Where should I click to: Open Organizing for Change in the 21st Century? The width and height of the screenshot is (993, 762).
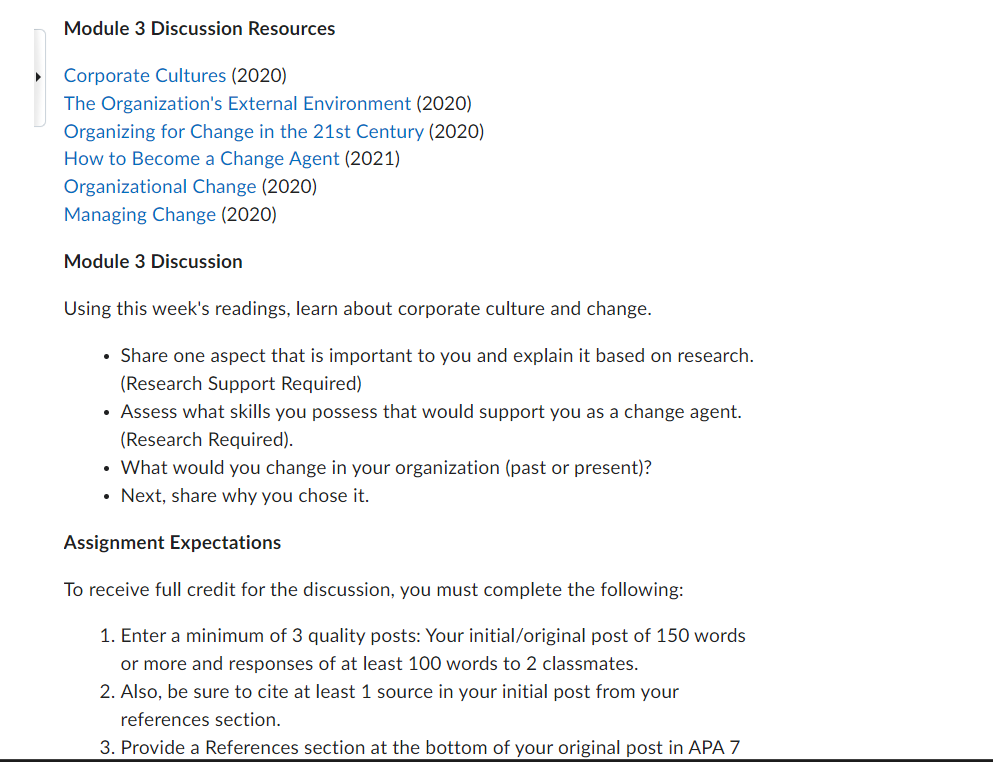pyautogui.click(x=244, y=131)
